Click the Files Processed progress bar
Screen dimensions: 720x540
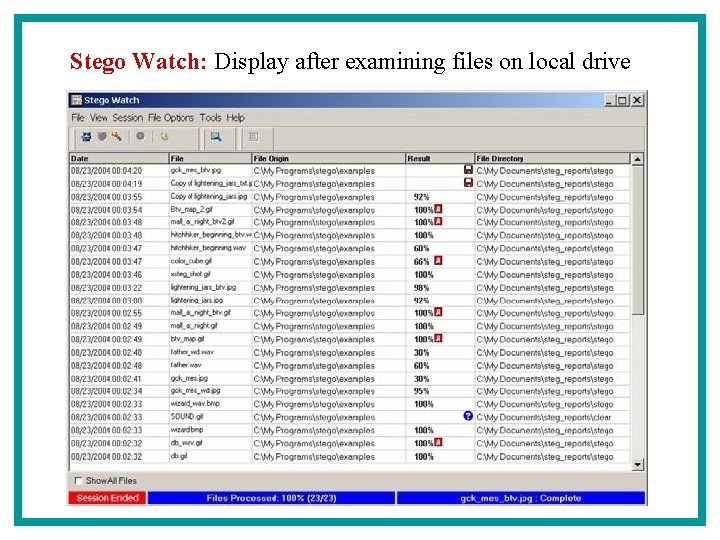point(271,498)
